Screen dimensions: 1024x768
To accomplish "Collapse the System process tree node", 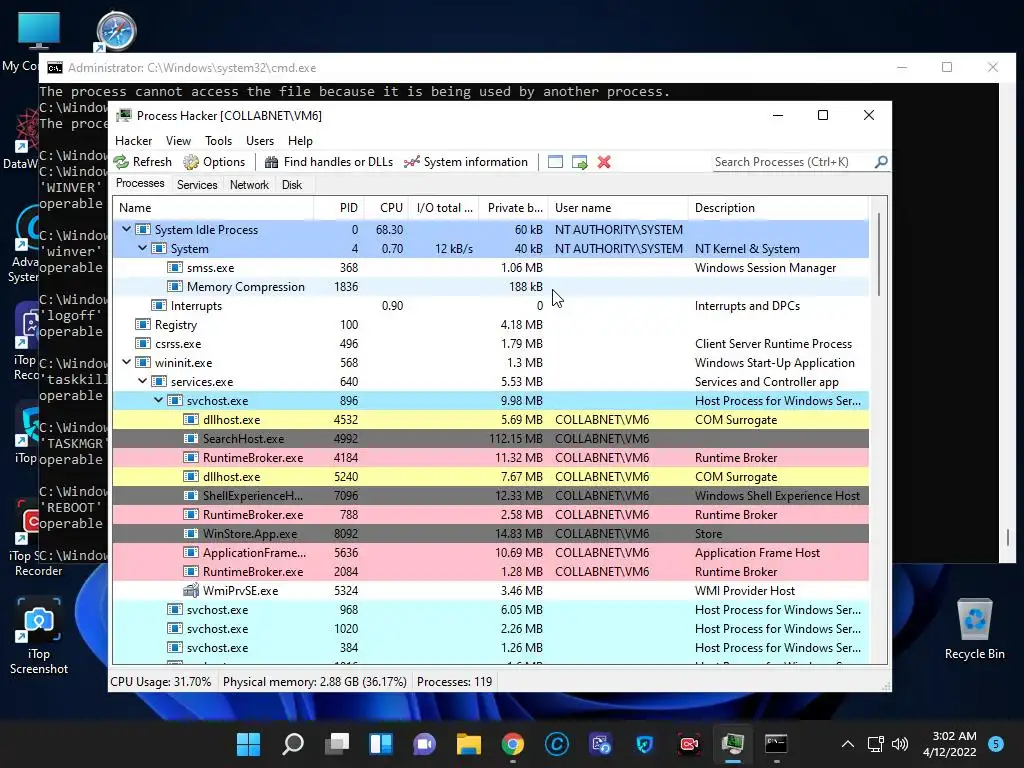I will (x=142, y=248).
